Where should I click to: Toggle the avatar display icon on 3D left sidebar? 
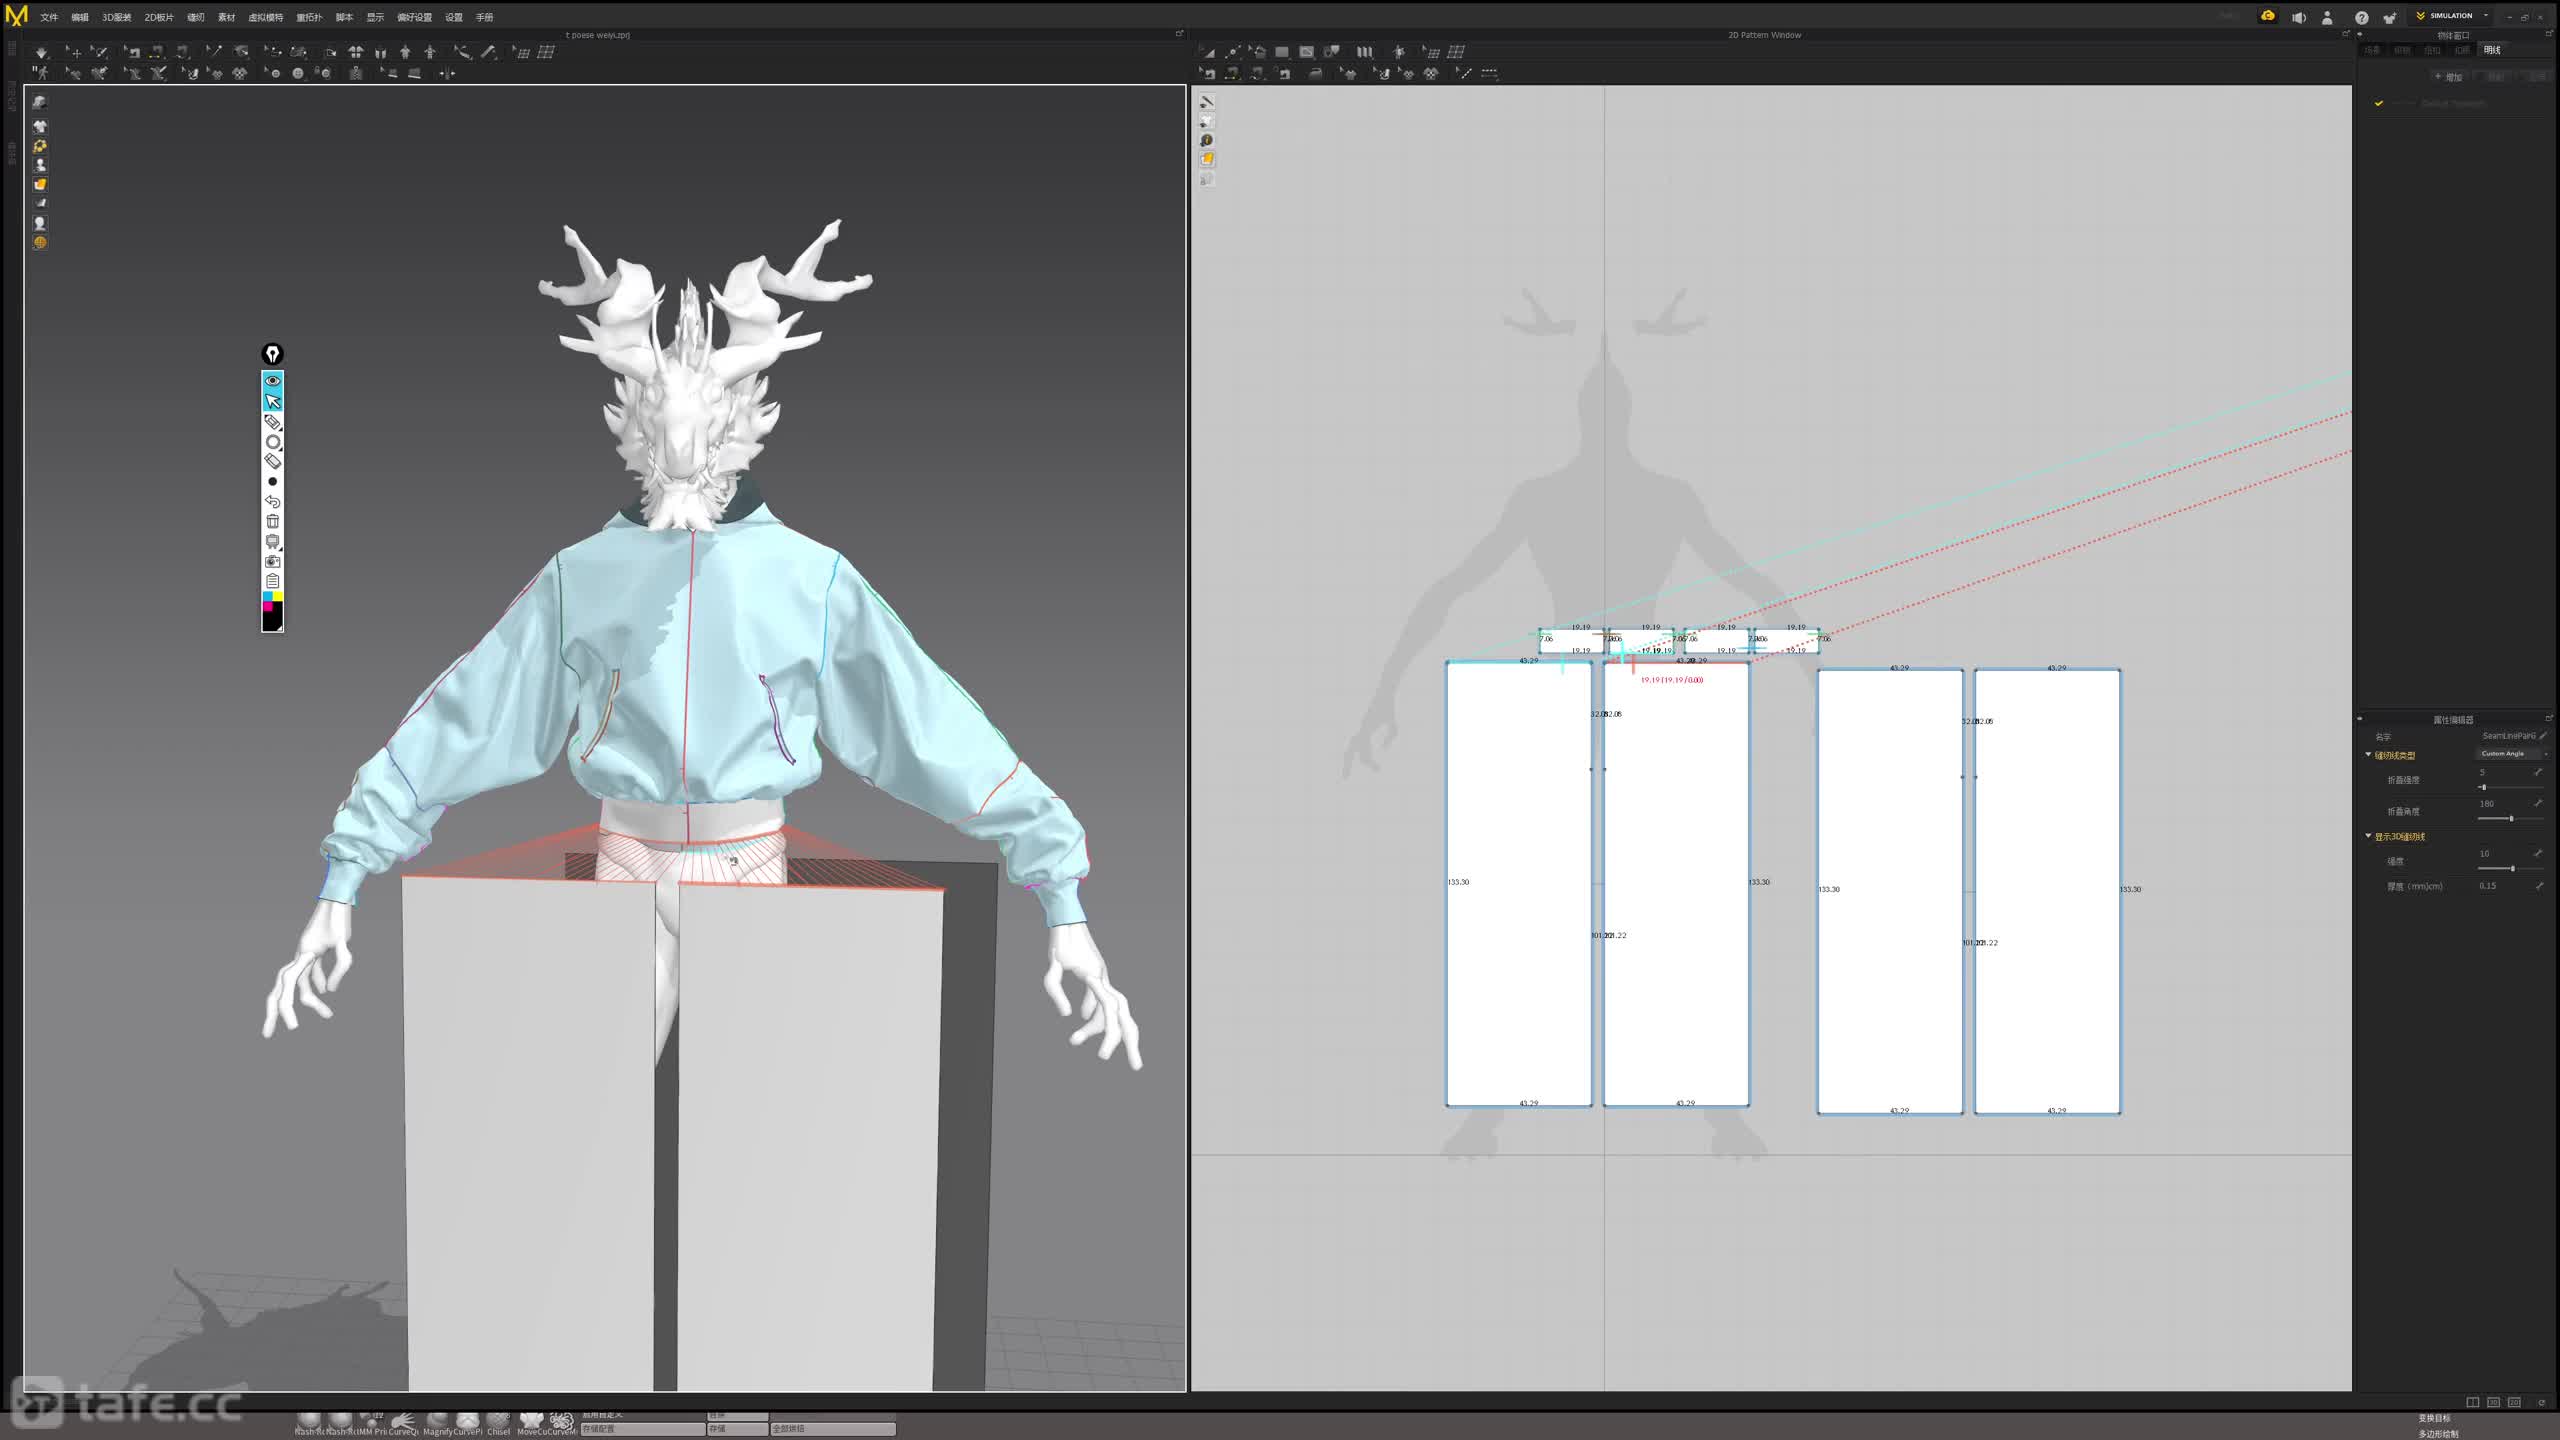point(40,165)
